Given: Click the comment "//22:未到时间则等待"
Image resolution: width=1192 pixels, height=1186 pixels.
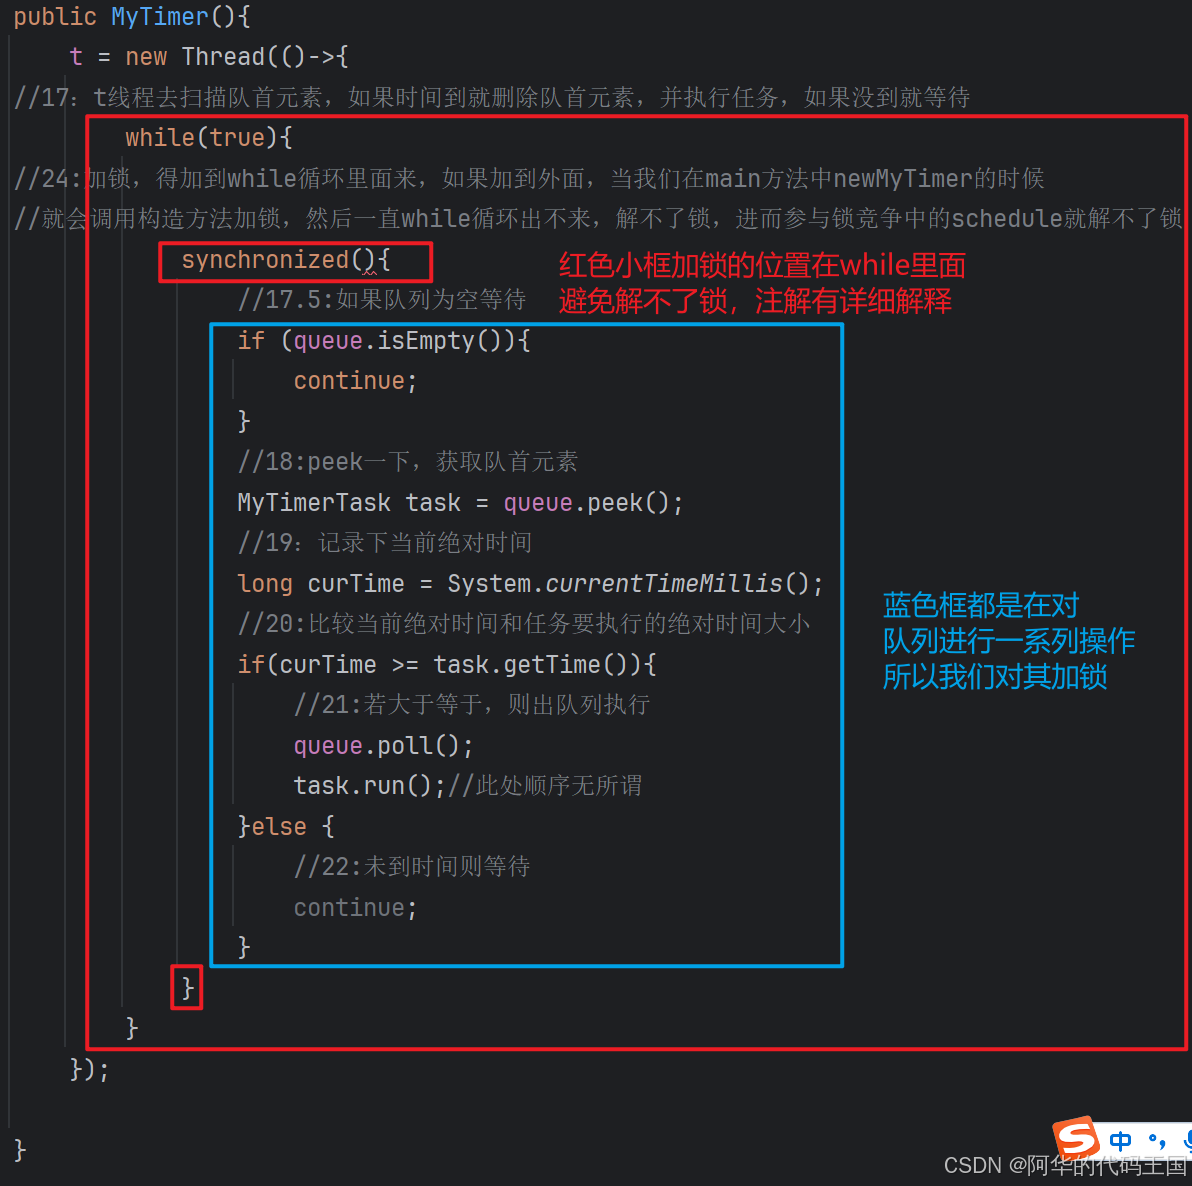Looking at the screenshot, I should (x=412, y=867).
